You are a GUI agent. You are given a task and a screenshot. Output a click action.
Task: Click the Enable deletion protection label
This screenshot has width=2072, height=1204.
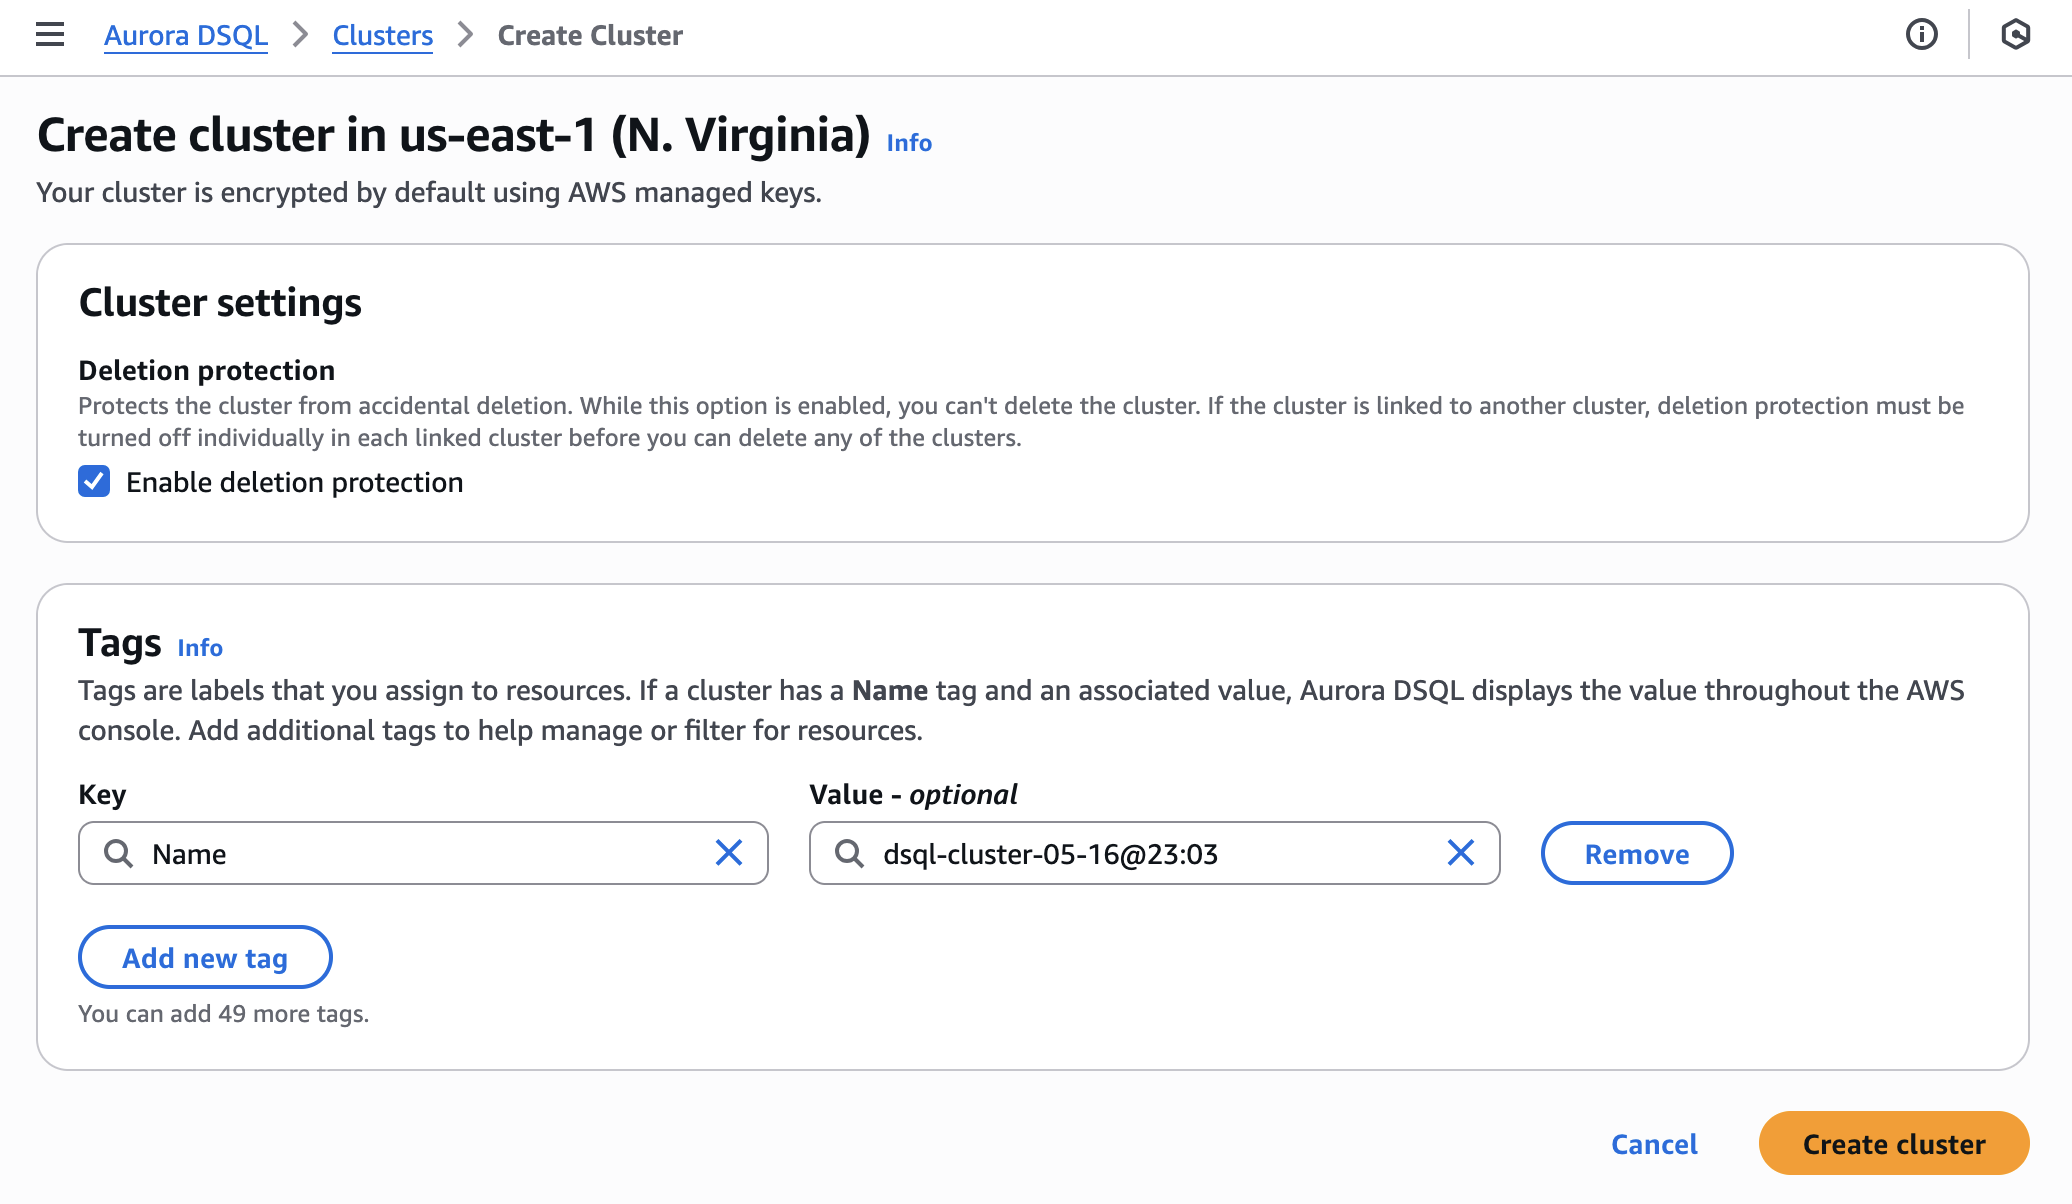pyautogui.click(x=294, y=482)
